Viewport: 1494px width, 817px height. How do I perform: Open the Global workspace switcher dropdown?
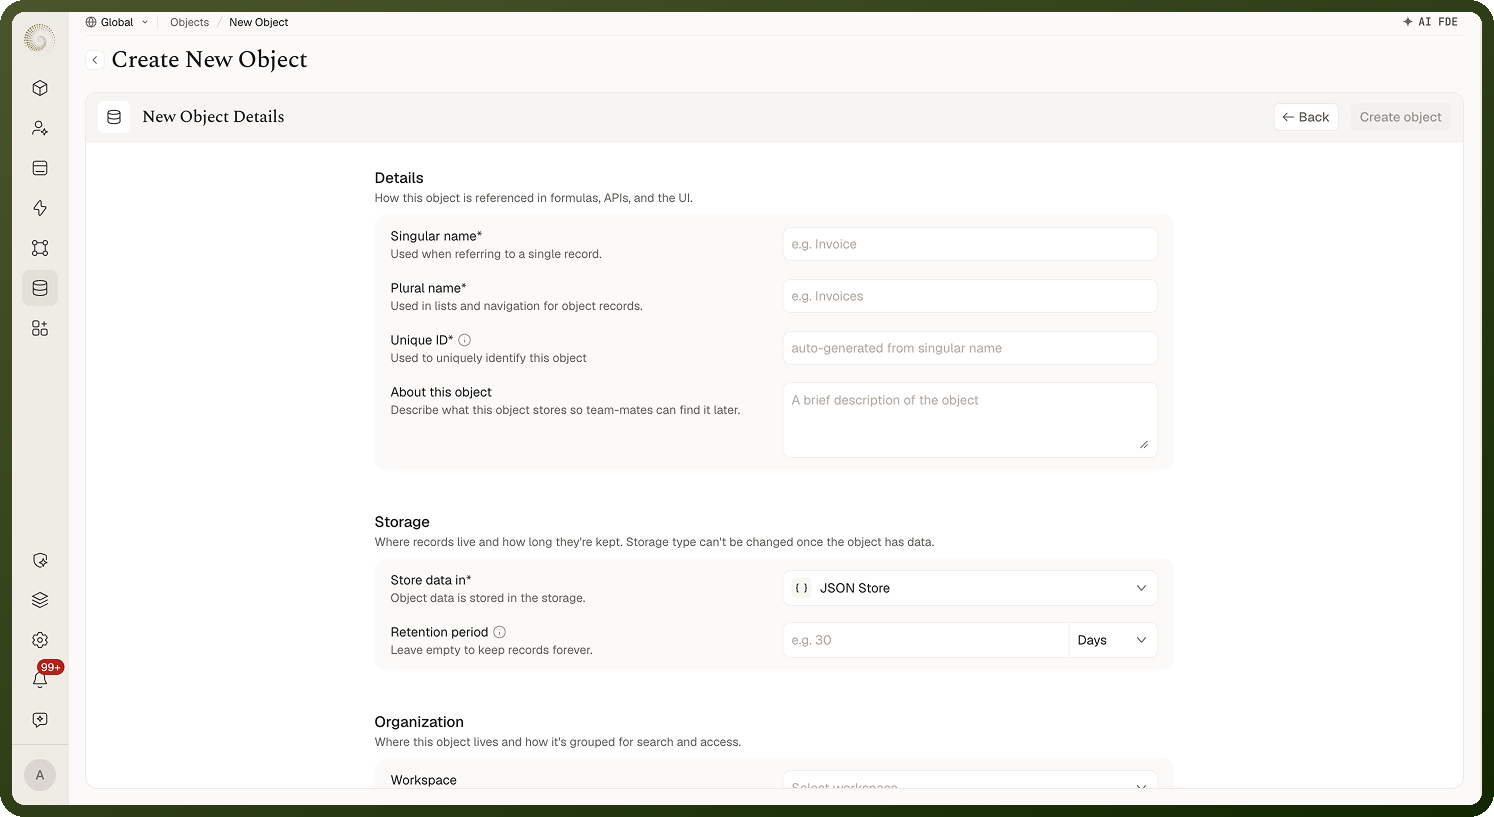(117, 22)
